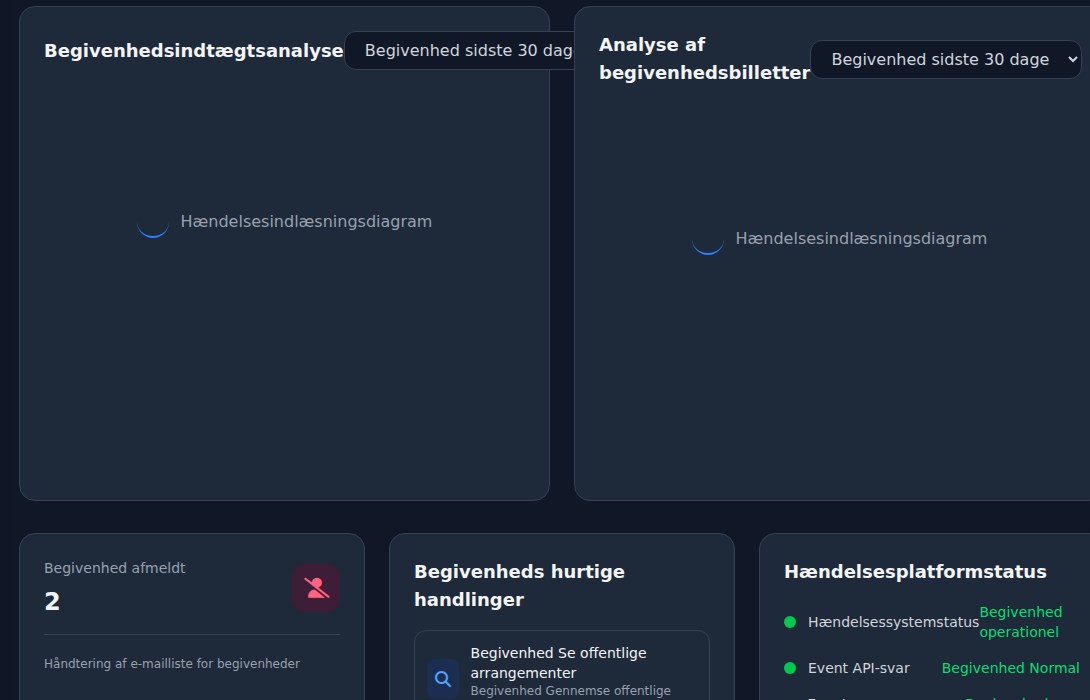Viewport: 1090px width, 700px height.
Task: Click Håndtering af e-mailliste for begivenheder text
Action: [172, 664]
